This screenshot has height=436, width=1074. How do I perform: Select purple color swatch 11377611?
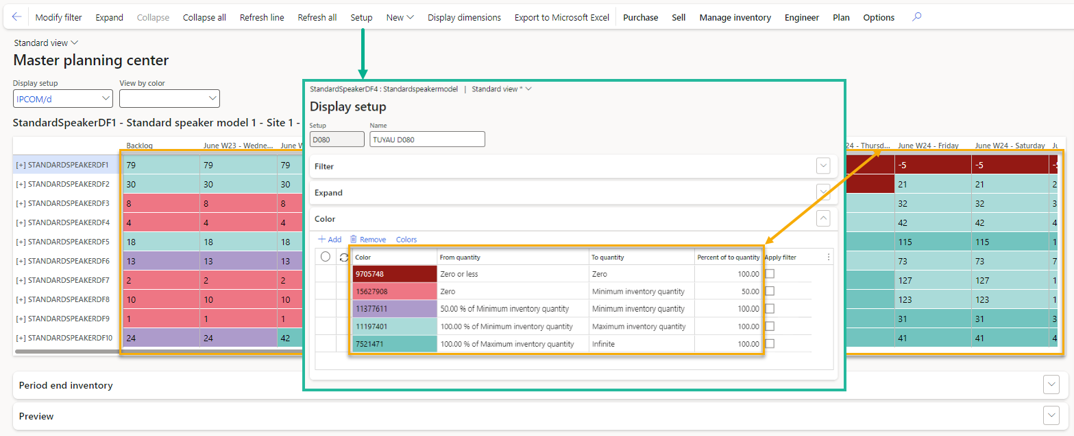[x=395, y=309]
